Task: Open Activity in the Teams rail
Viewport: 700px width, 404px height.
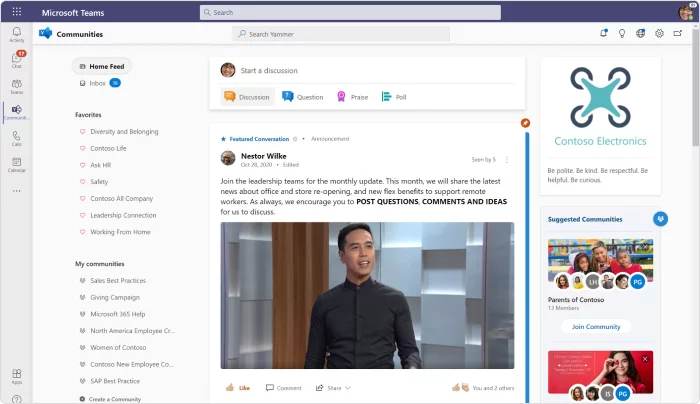Action: [17, 34]
